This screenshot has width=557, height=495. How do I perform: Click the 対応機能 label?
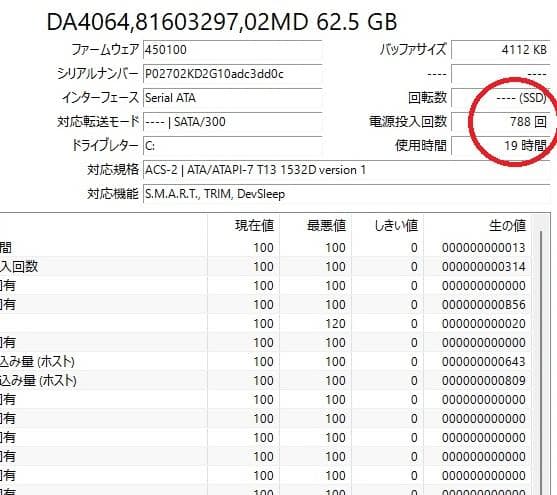pos(113,194)
